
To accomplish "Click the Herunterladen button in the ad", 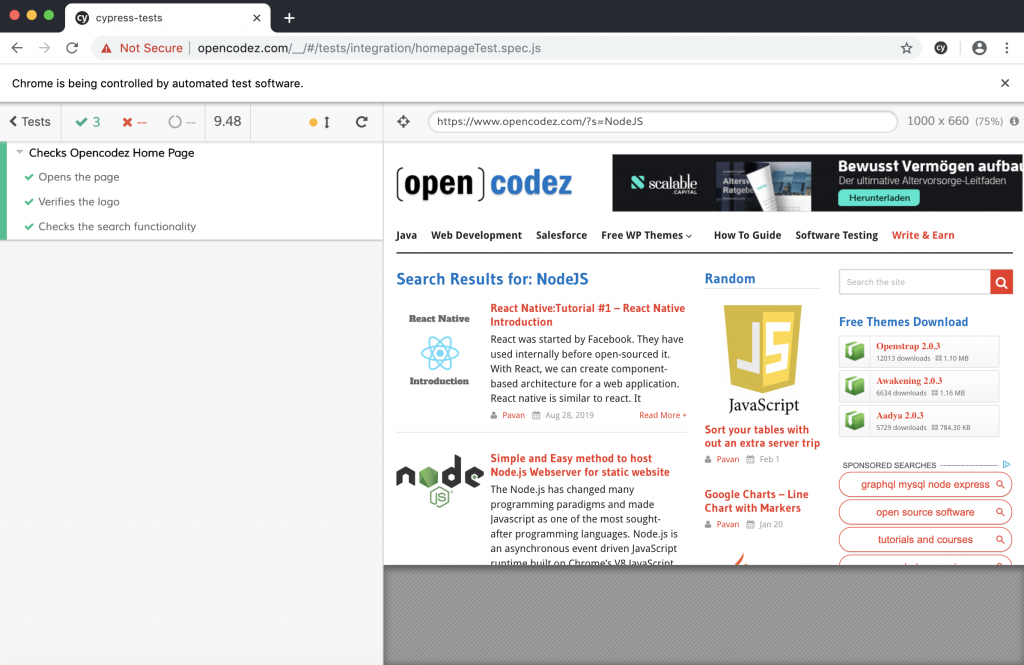I will [879, 198].
